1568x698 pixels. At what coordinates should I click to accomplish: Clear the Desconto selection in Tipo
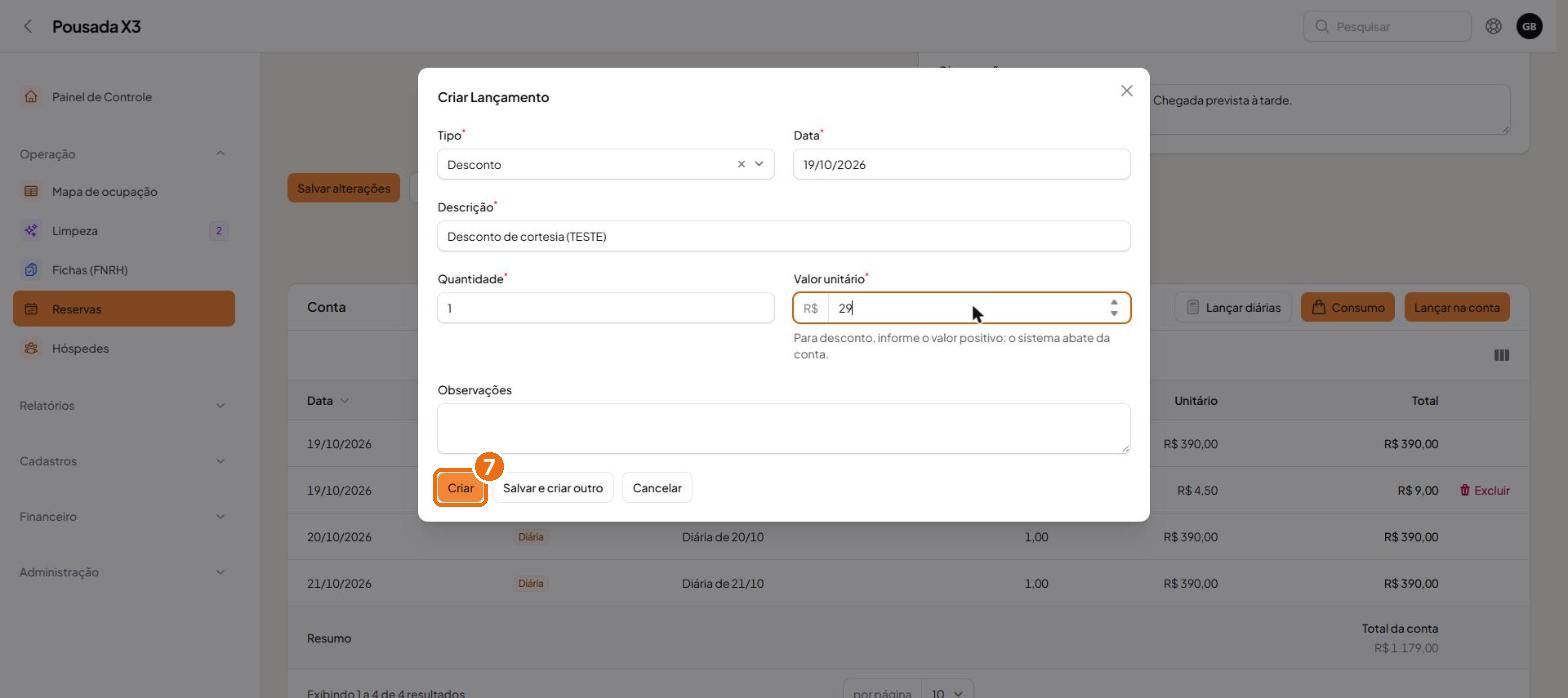pos(741,164)
